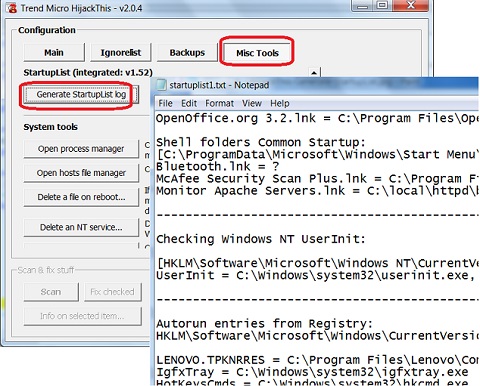Click the HijackThis app icon in title bar
This screenshot has width=480, height=386.
click(12, 7)
